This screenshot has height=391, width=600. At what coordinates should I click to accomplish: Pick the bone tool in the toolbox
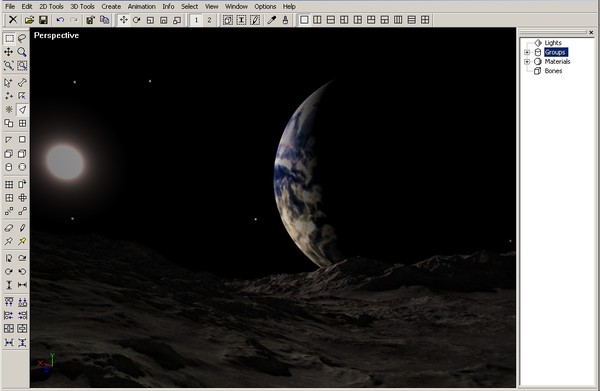pyautogui.click(x=22, y=82)
